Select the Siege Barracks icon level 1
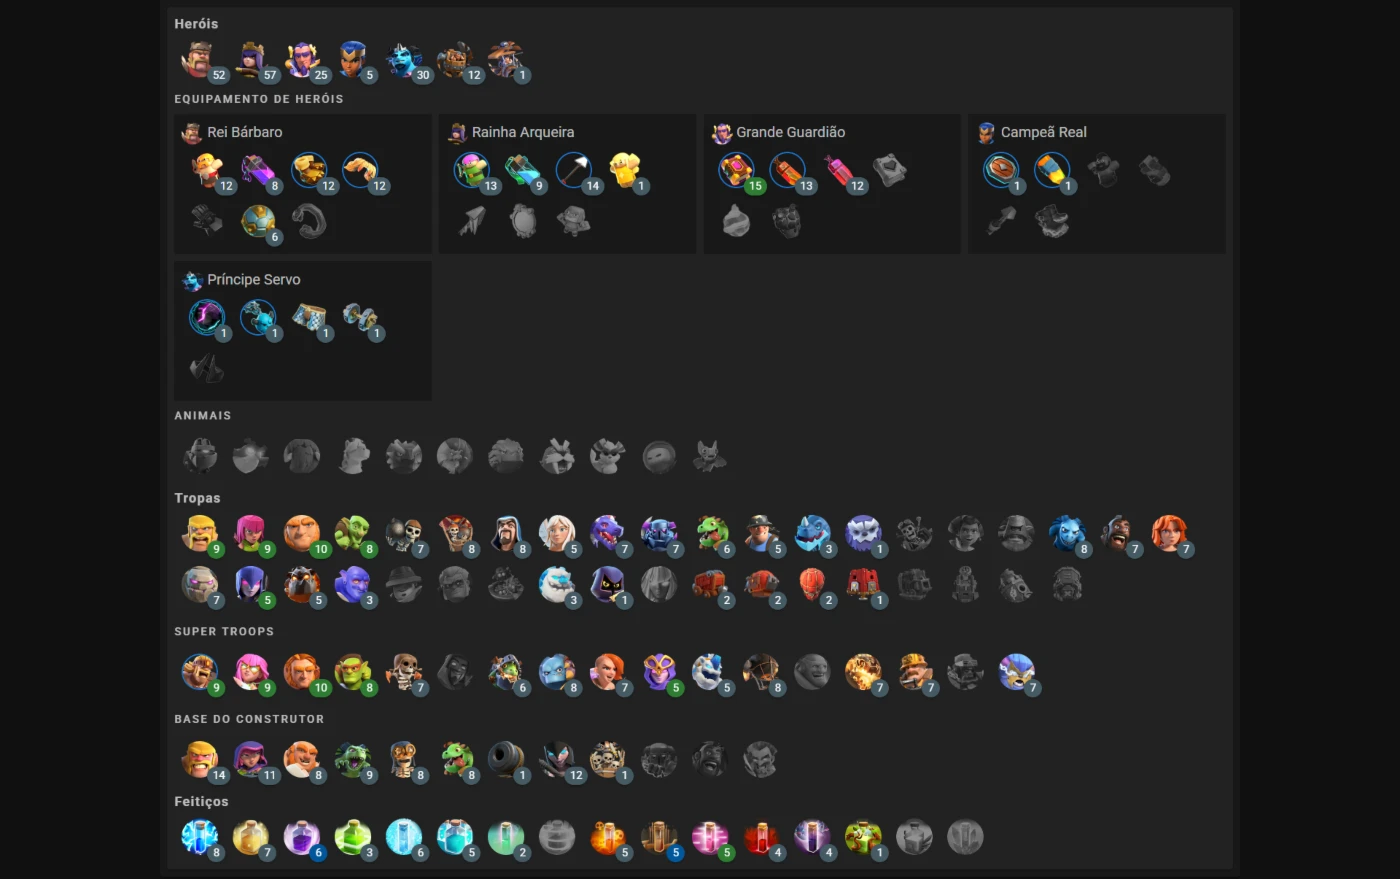This screenshot has height=879, width=1400. pyautogui.click(x=863, y=584)
